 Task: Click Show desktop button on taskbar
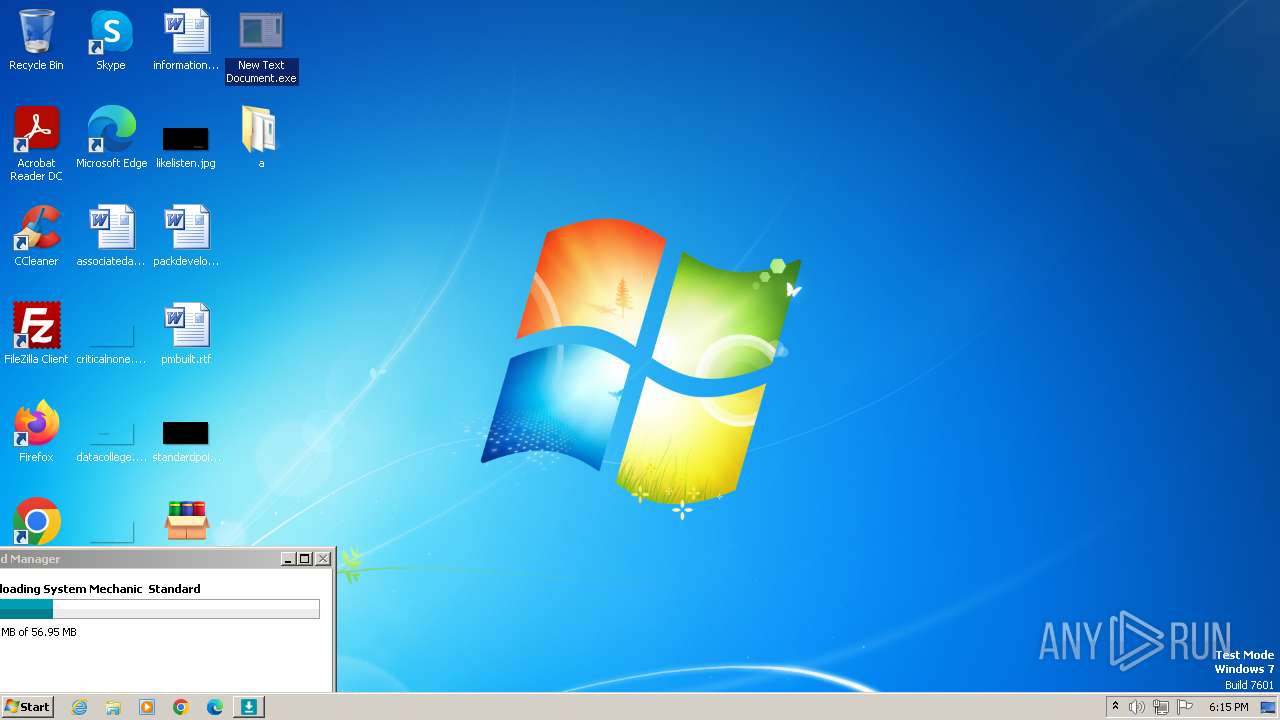pos(1268,707)
